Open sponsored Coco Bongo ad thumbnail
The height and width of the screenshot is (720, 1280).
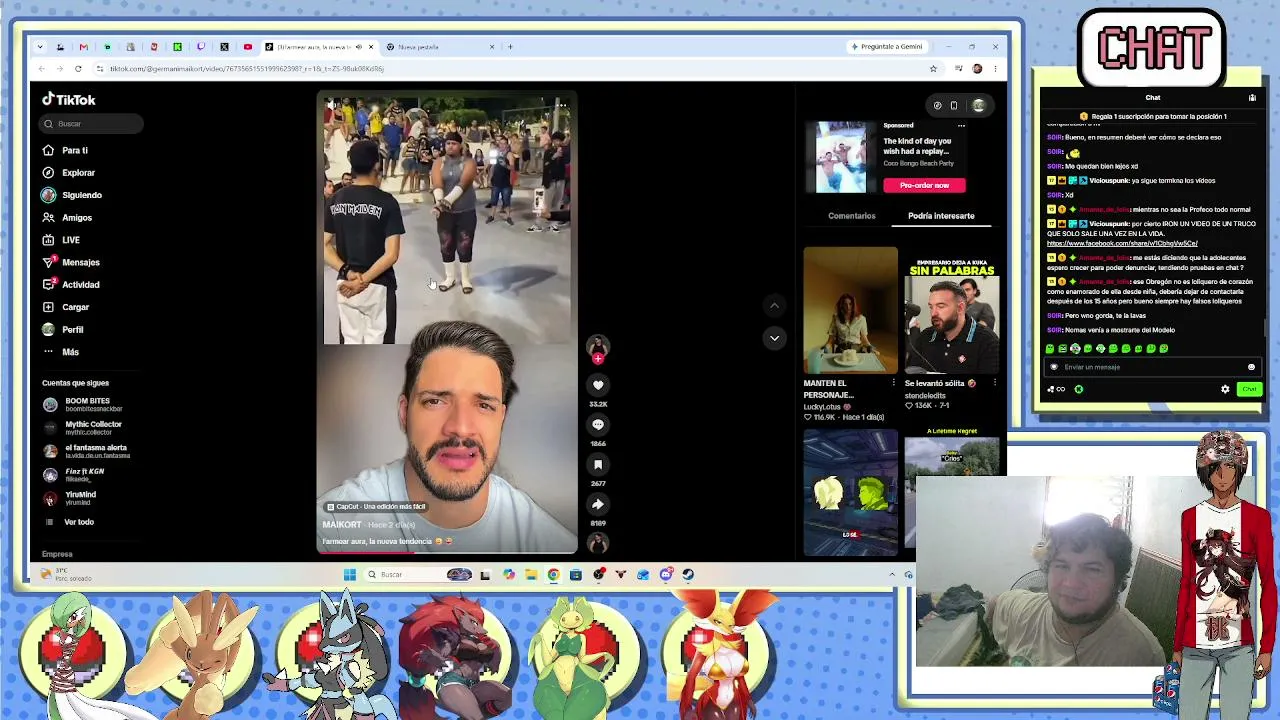point(841,158)
